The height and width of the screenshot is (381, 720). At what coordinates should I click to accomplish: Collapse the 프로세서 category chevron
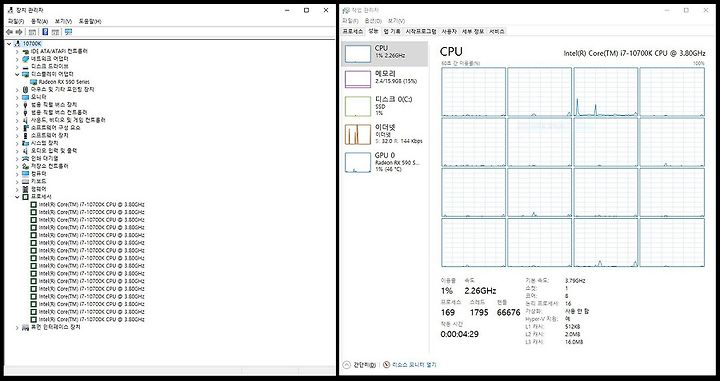pos(17,196)
